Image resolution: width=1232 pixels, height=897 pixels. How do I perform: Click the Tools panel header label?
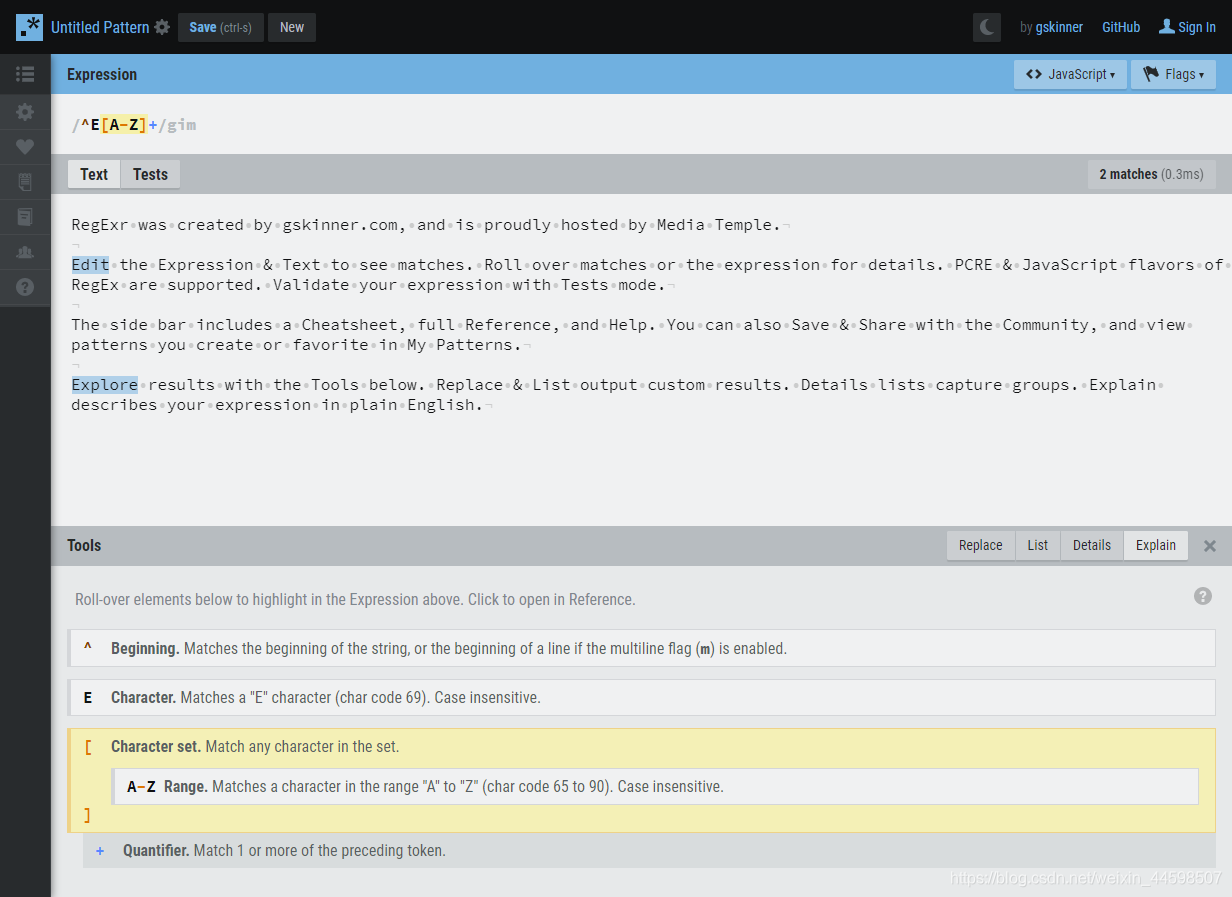point(84,545)
